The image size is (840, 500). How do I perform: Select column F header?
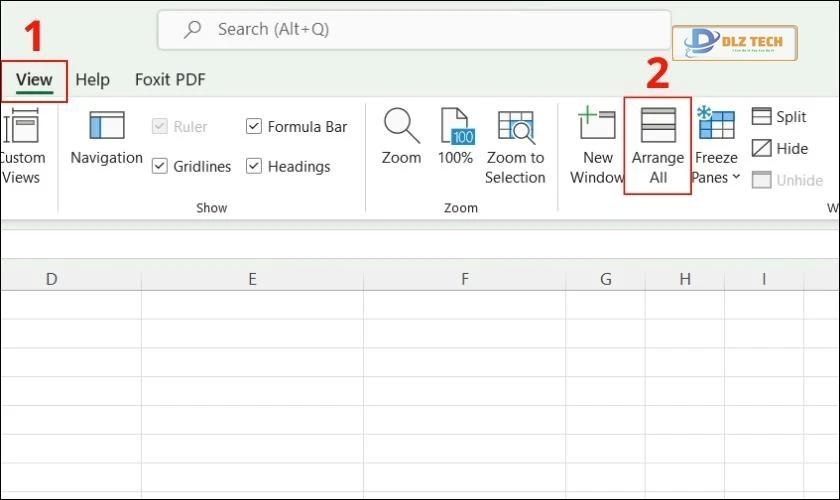464,279
